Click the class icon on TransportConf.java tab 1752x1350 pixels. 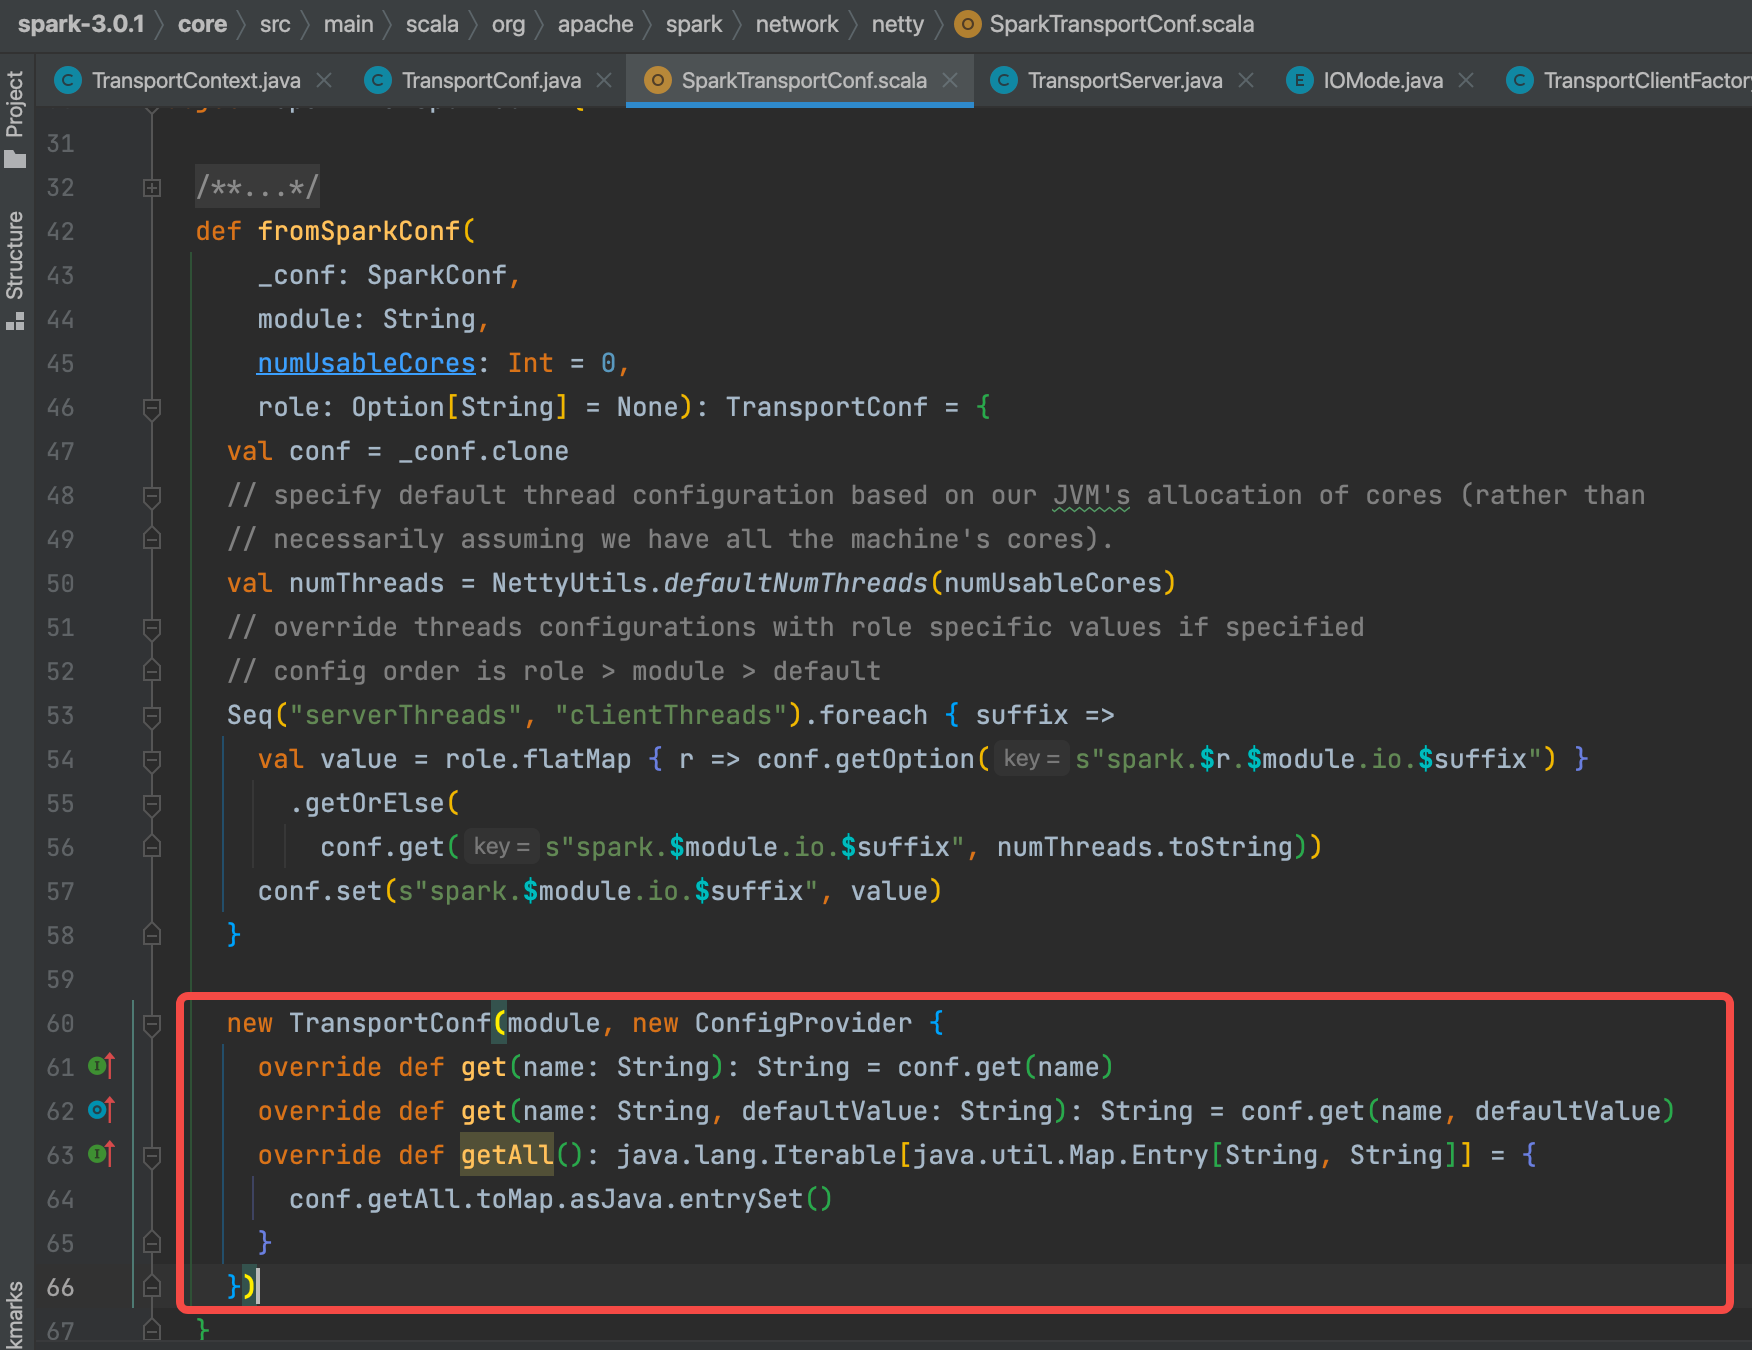[x=378, y=80]
